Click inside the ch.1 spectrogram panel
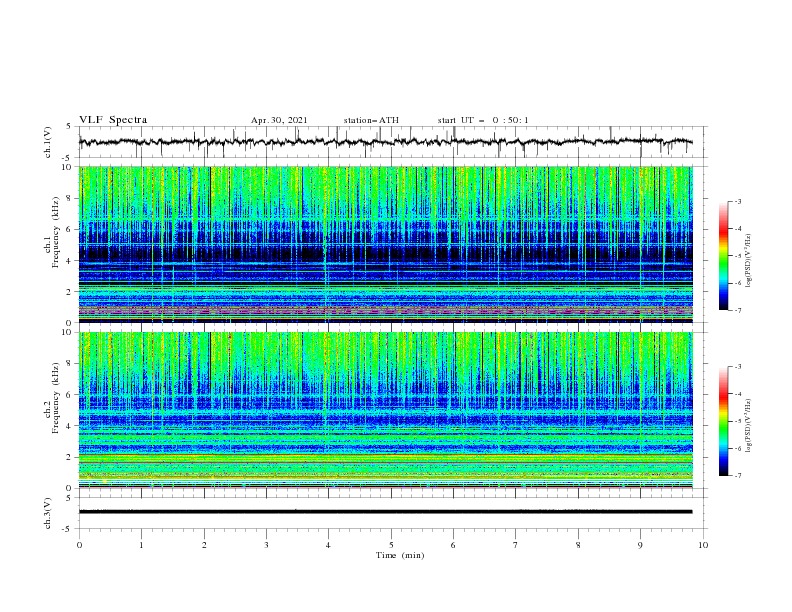The height and width of the screenshot is (612, 792). pos(385,244)
